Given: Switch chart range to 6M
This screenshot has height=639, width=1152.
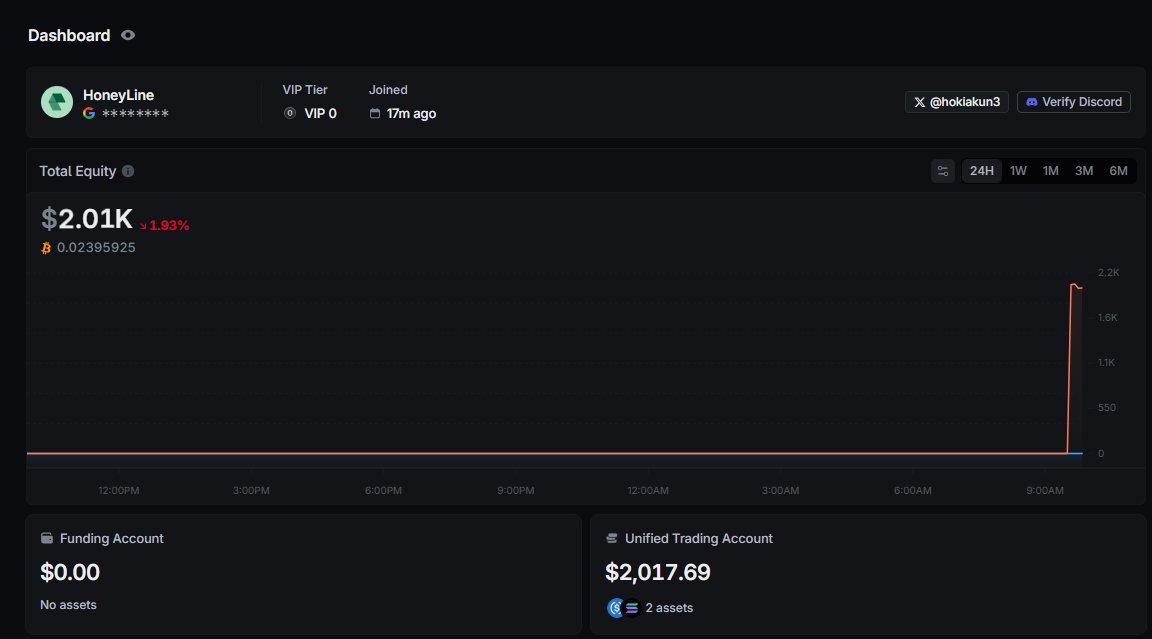Looking at the screenshot, I should click(1118, 171).
